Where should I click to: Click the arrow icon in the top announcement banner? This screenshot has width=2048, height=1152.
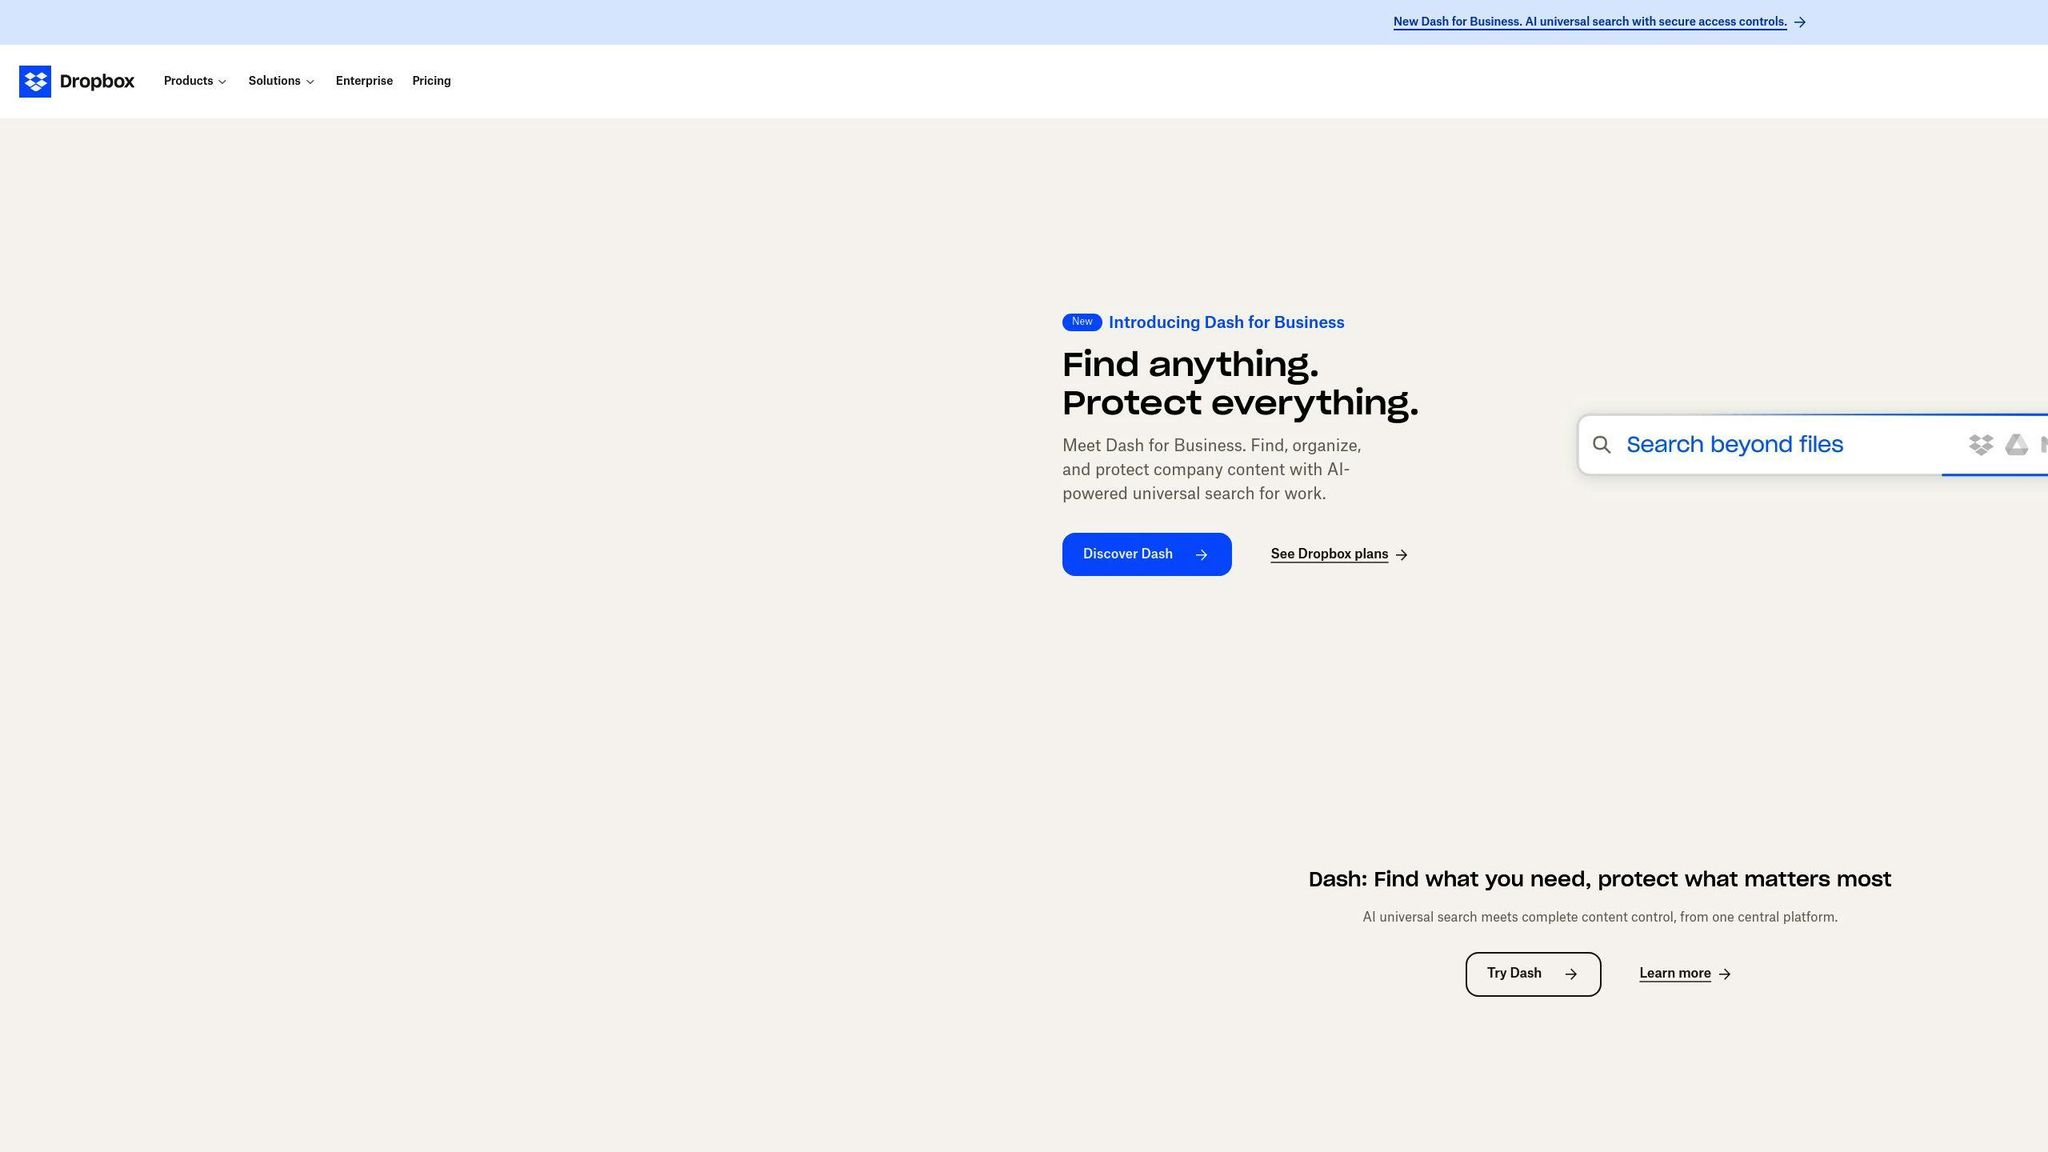click(1800, 21)
